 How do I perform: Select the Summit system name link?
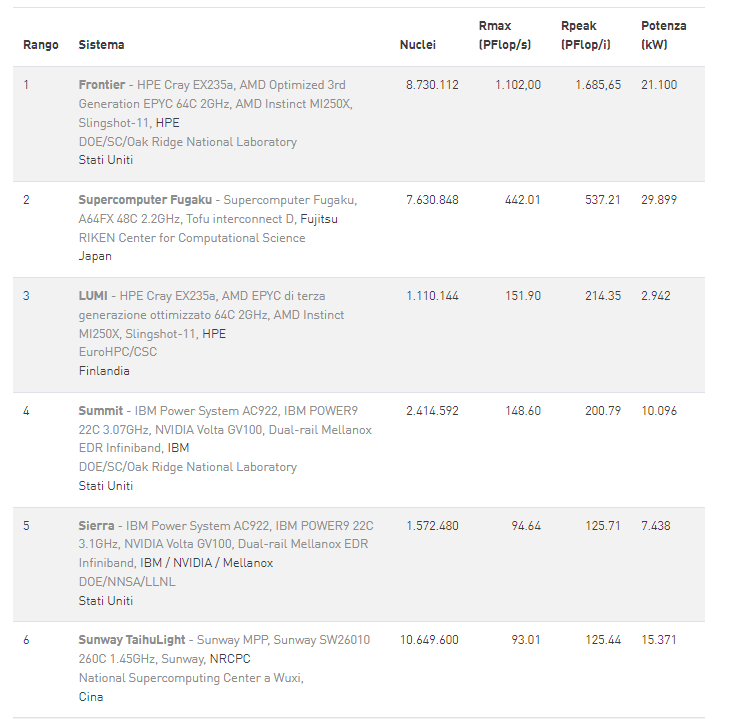pos(101,411)
